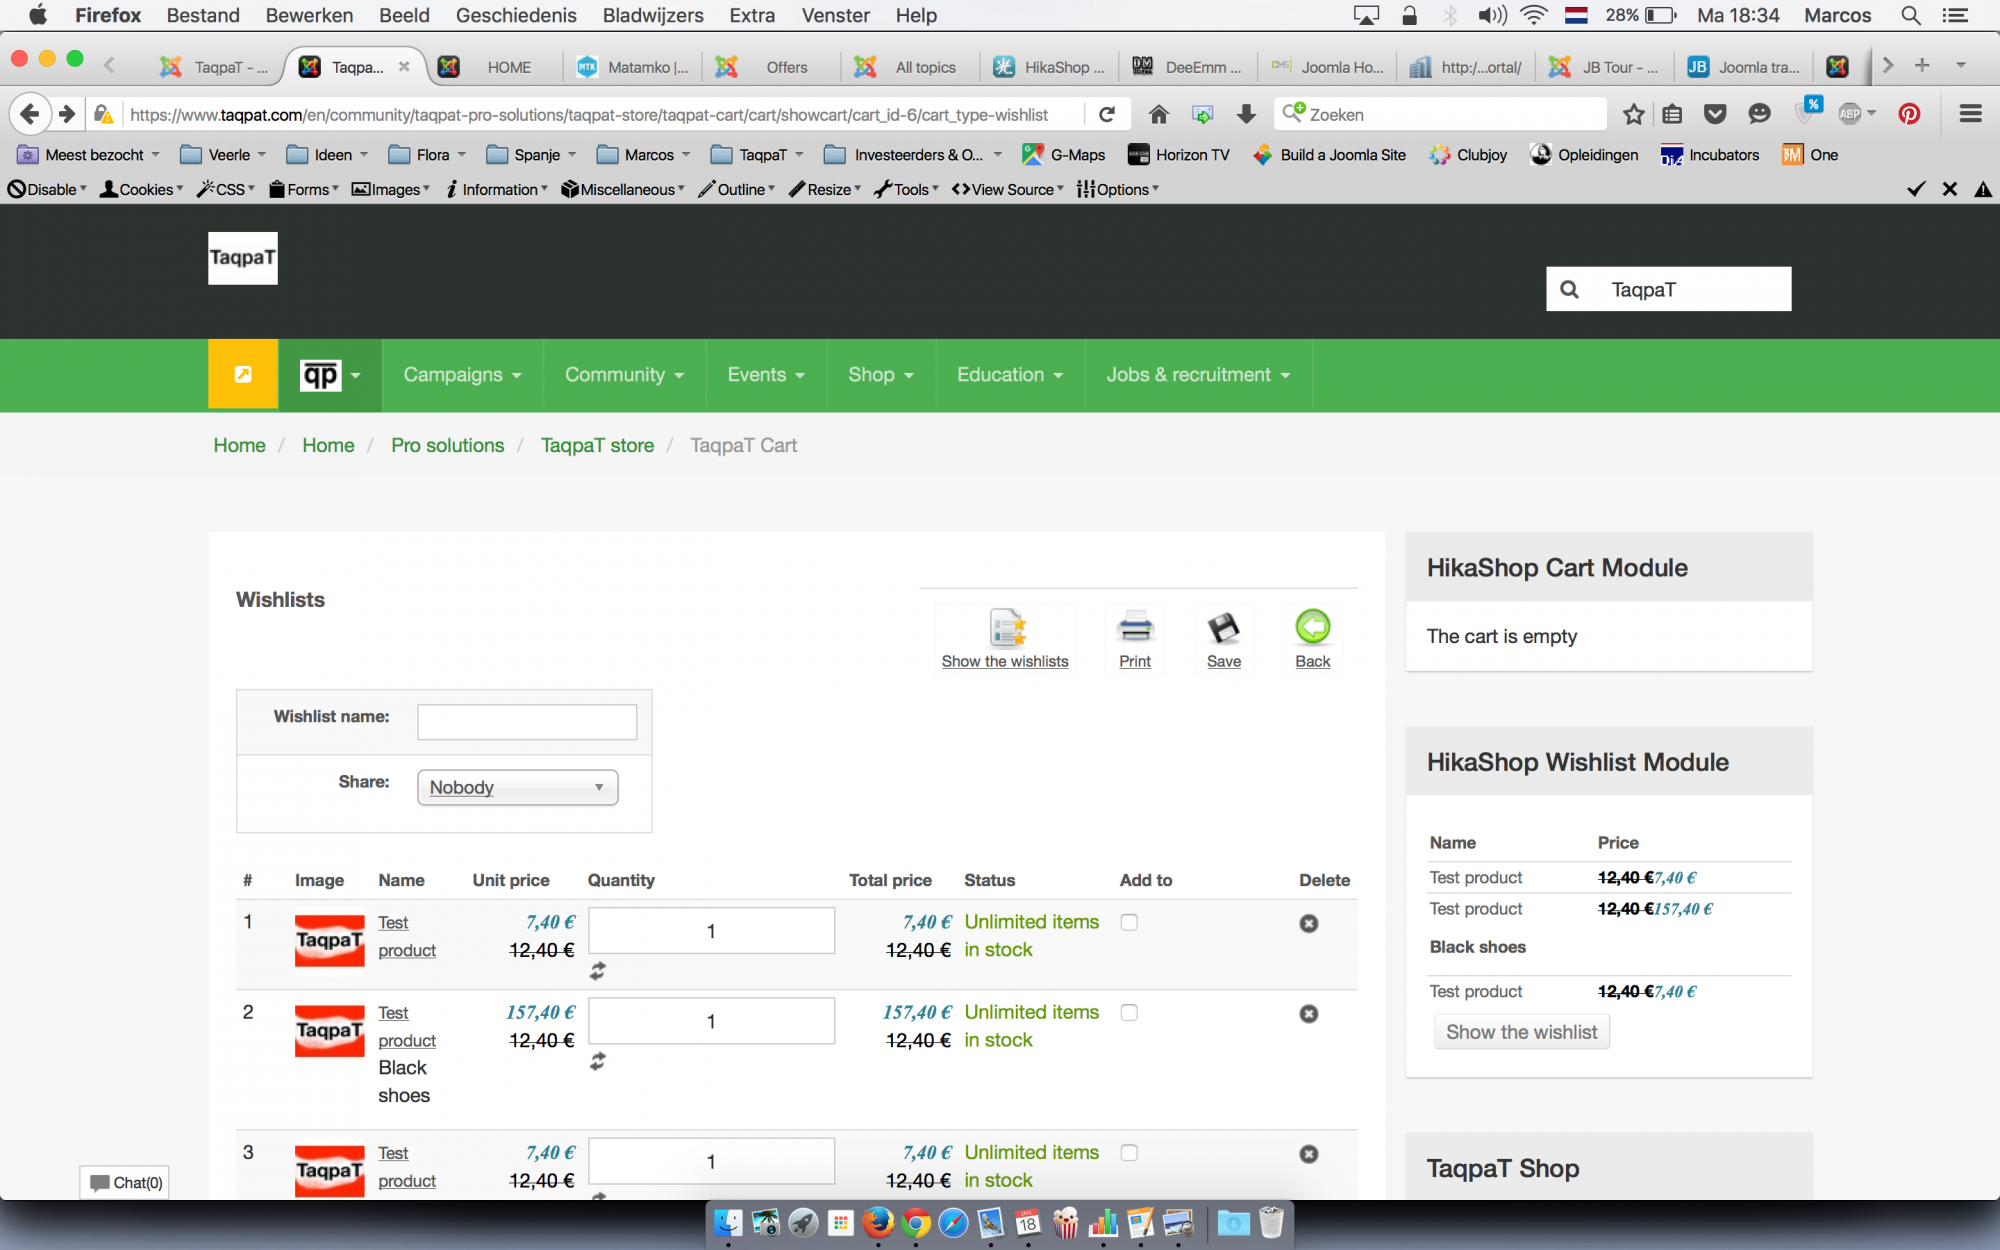Expand the Jobs & recruitment menu

pos(1197,374)
